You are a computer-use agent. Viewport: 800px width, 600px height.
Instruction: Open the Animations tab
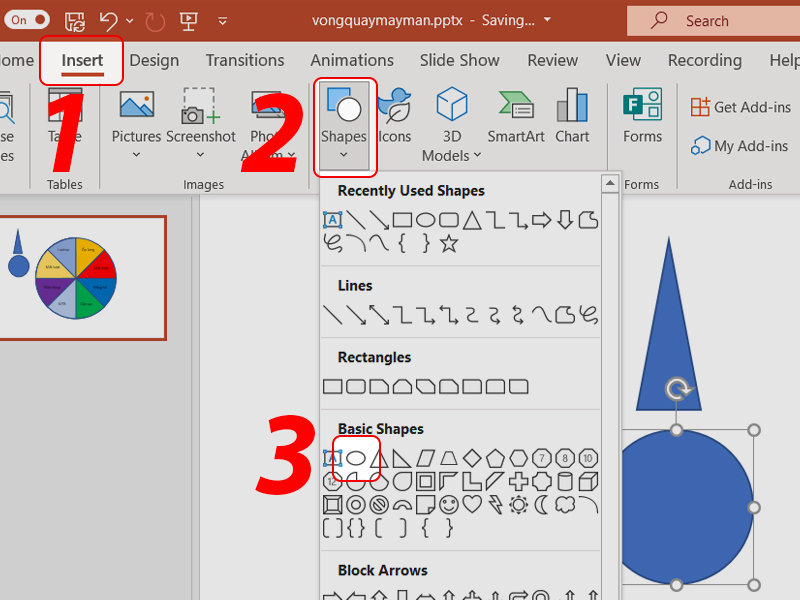(x=352, y=60)
